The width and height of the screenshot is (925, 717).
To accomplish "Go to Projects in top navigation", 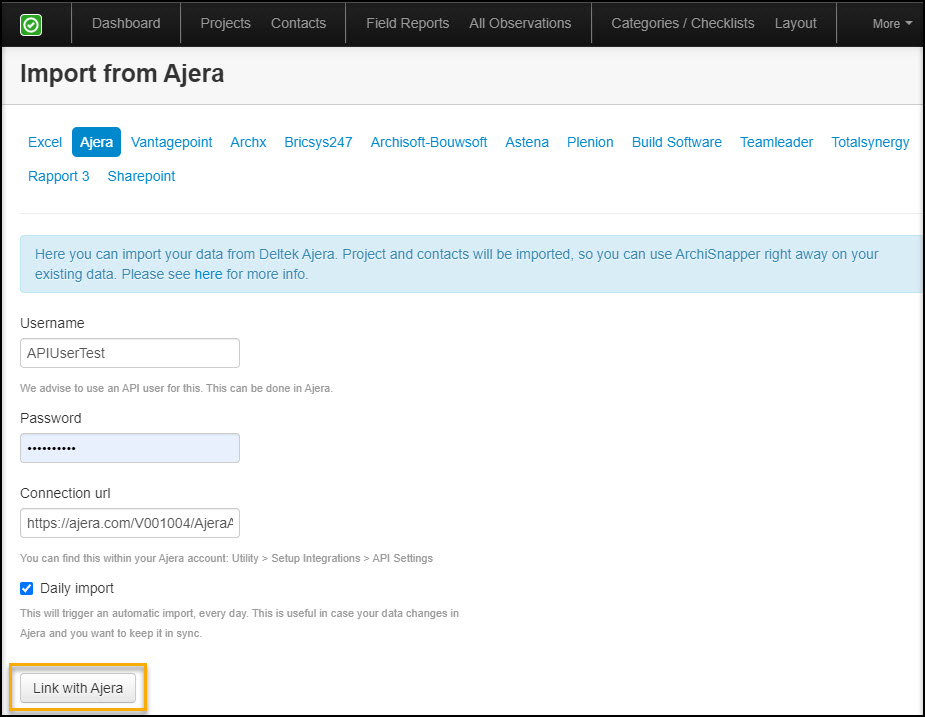I will tap(225, 23).
